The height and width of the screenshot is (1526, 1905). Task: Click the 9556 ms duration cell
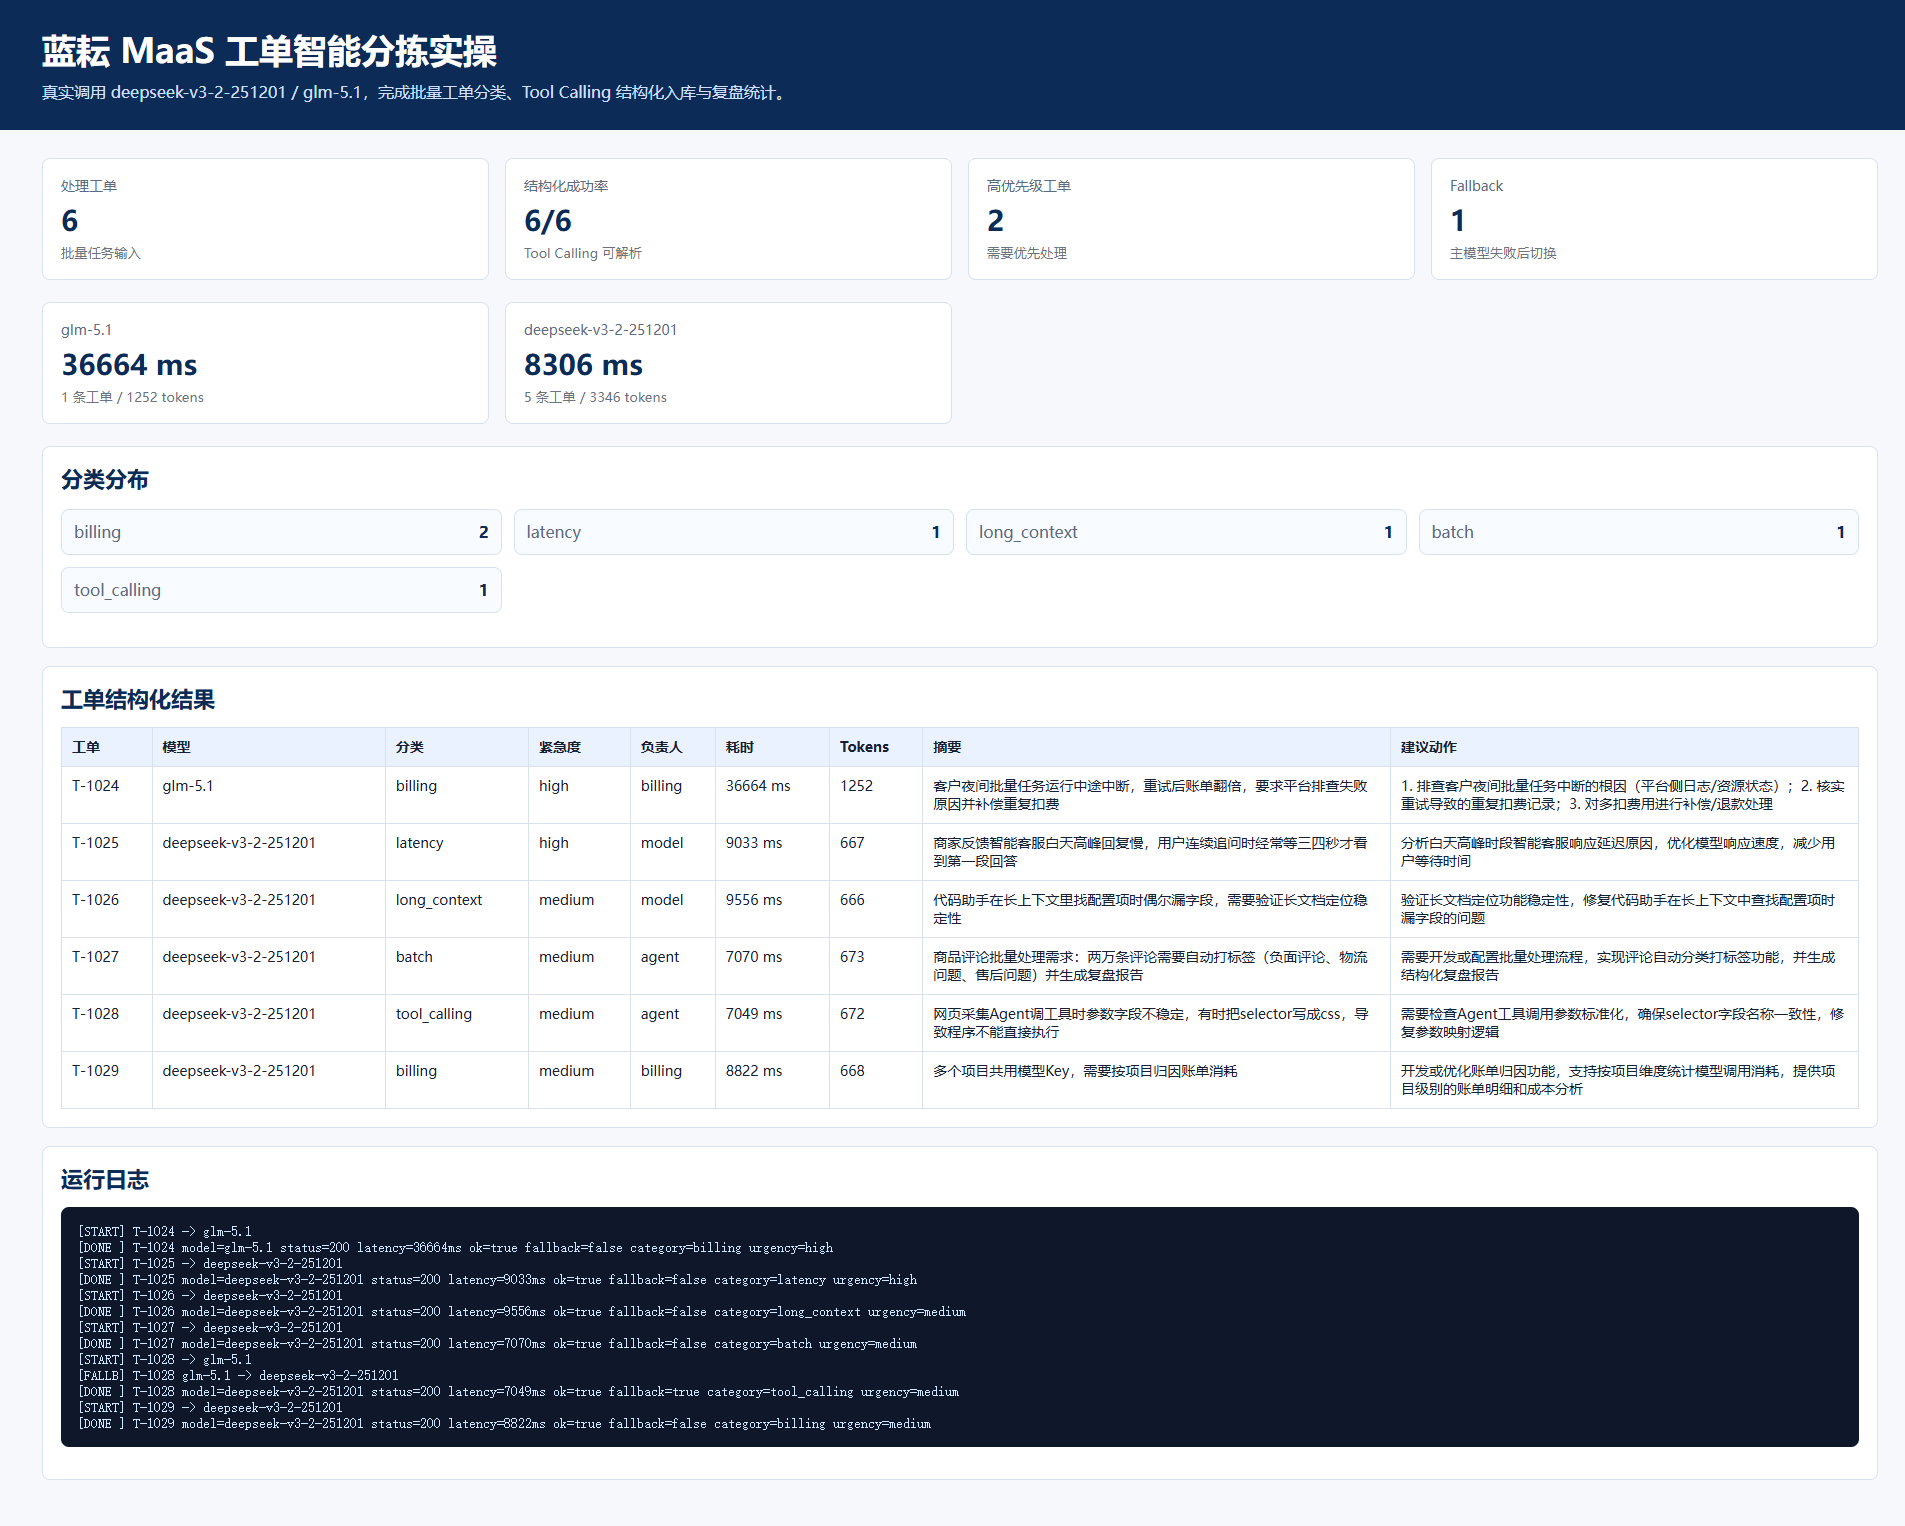(772, 909)
